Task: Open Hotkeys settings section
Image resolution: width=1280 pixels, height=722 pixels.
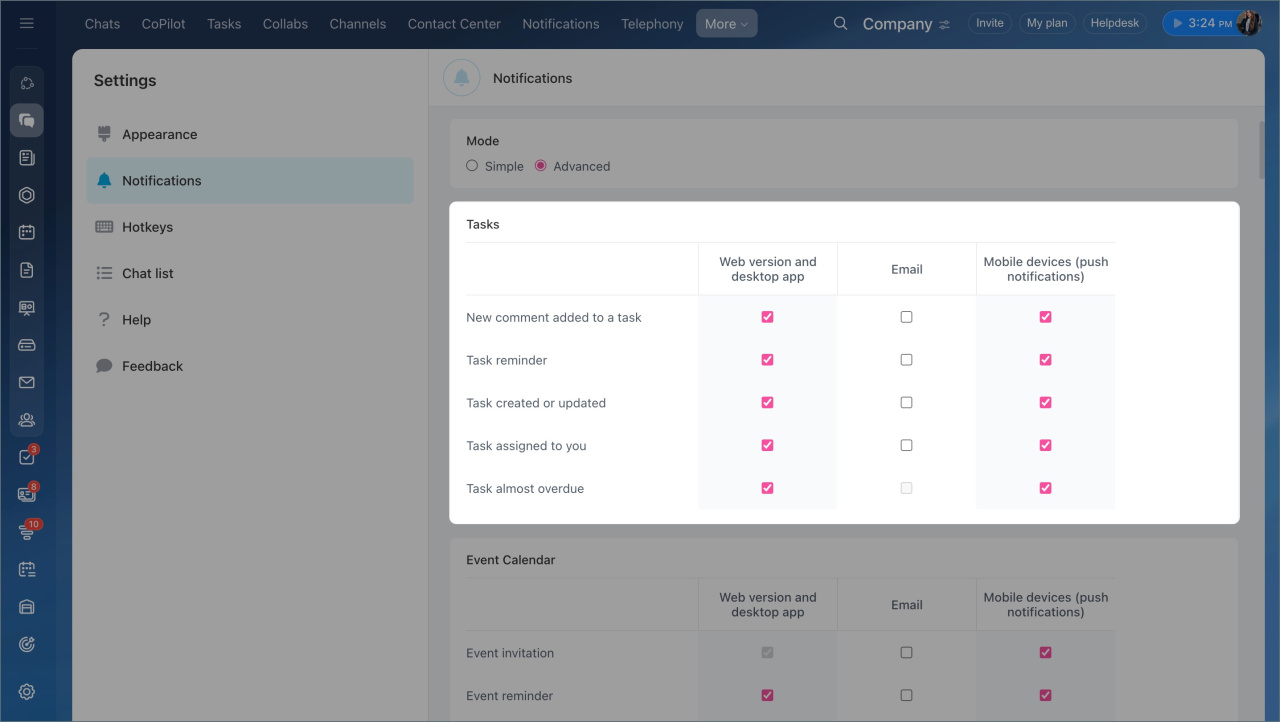Action: tap(147, 227)
